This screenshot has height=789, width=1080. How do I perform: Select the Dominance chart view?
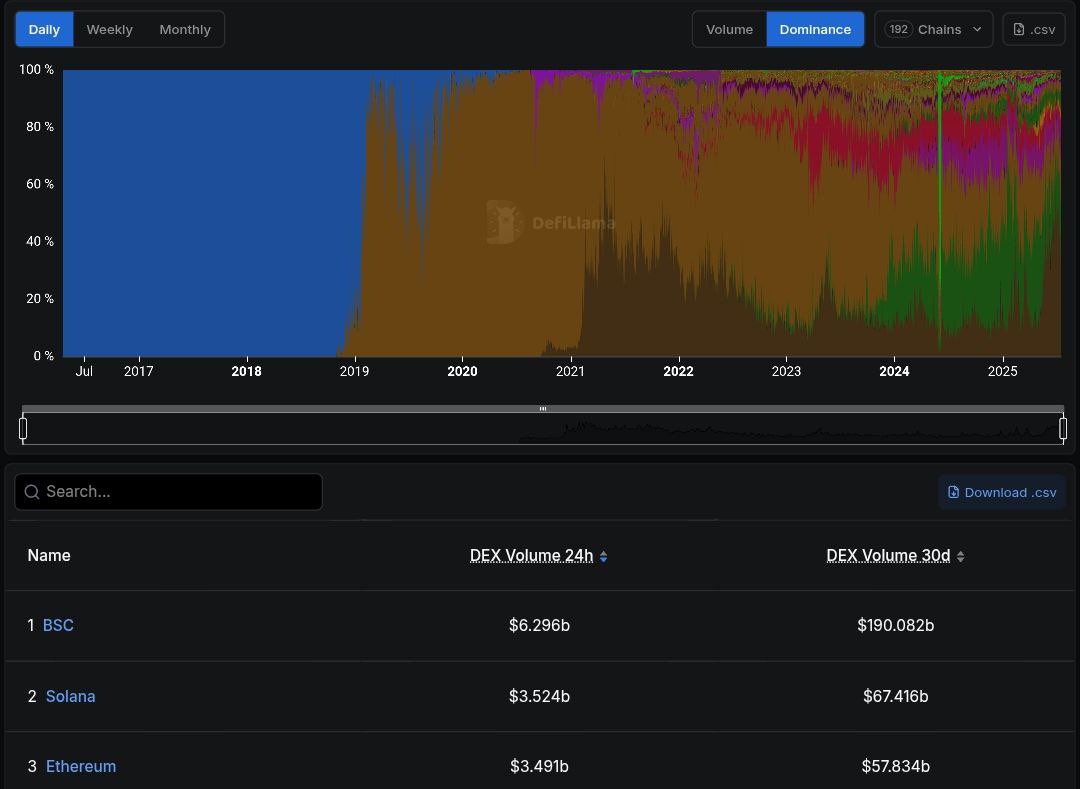[815, 30]
